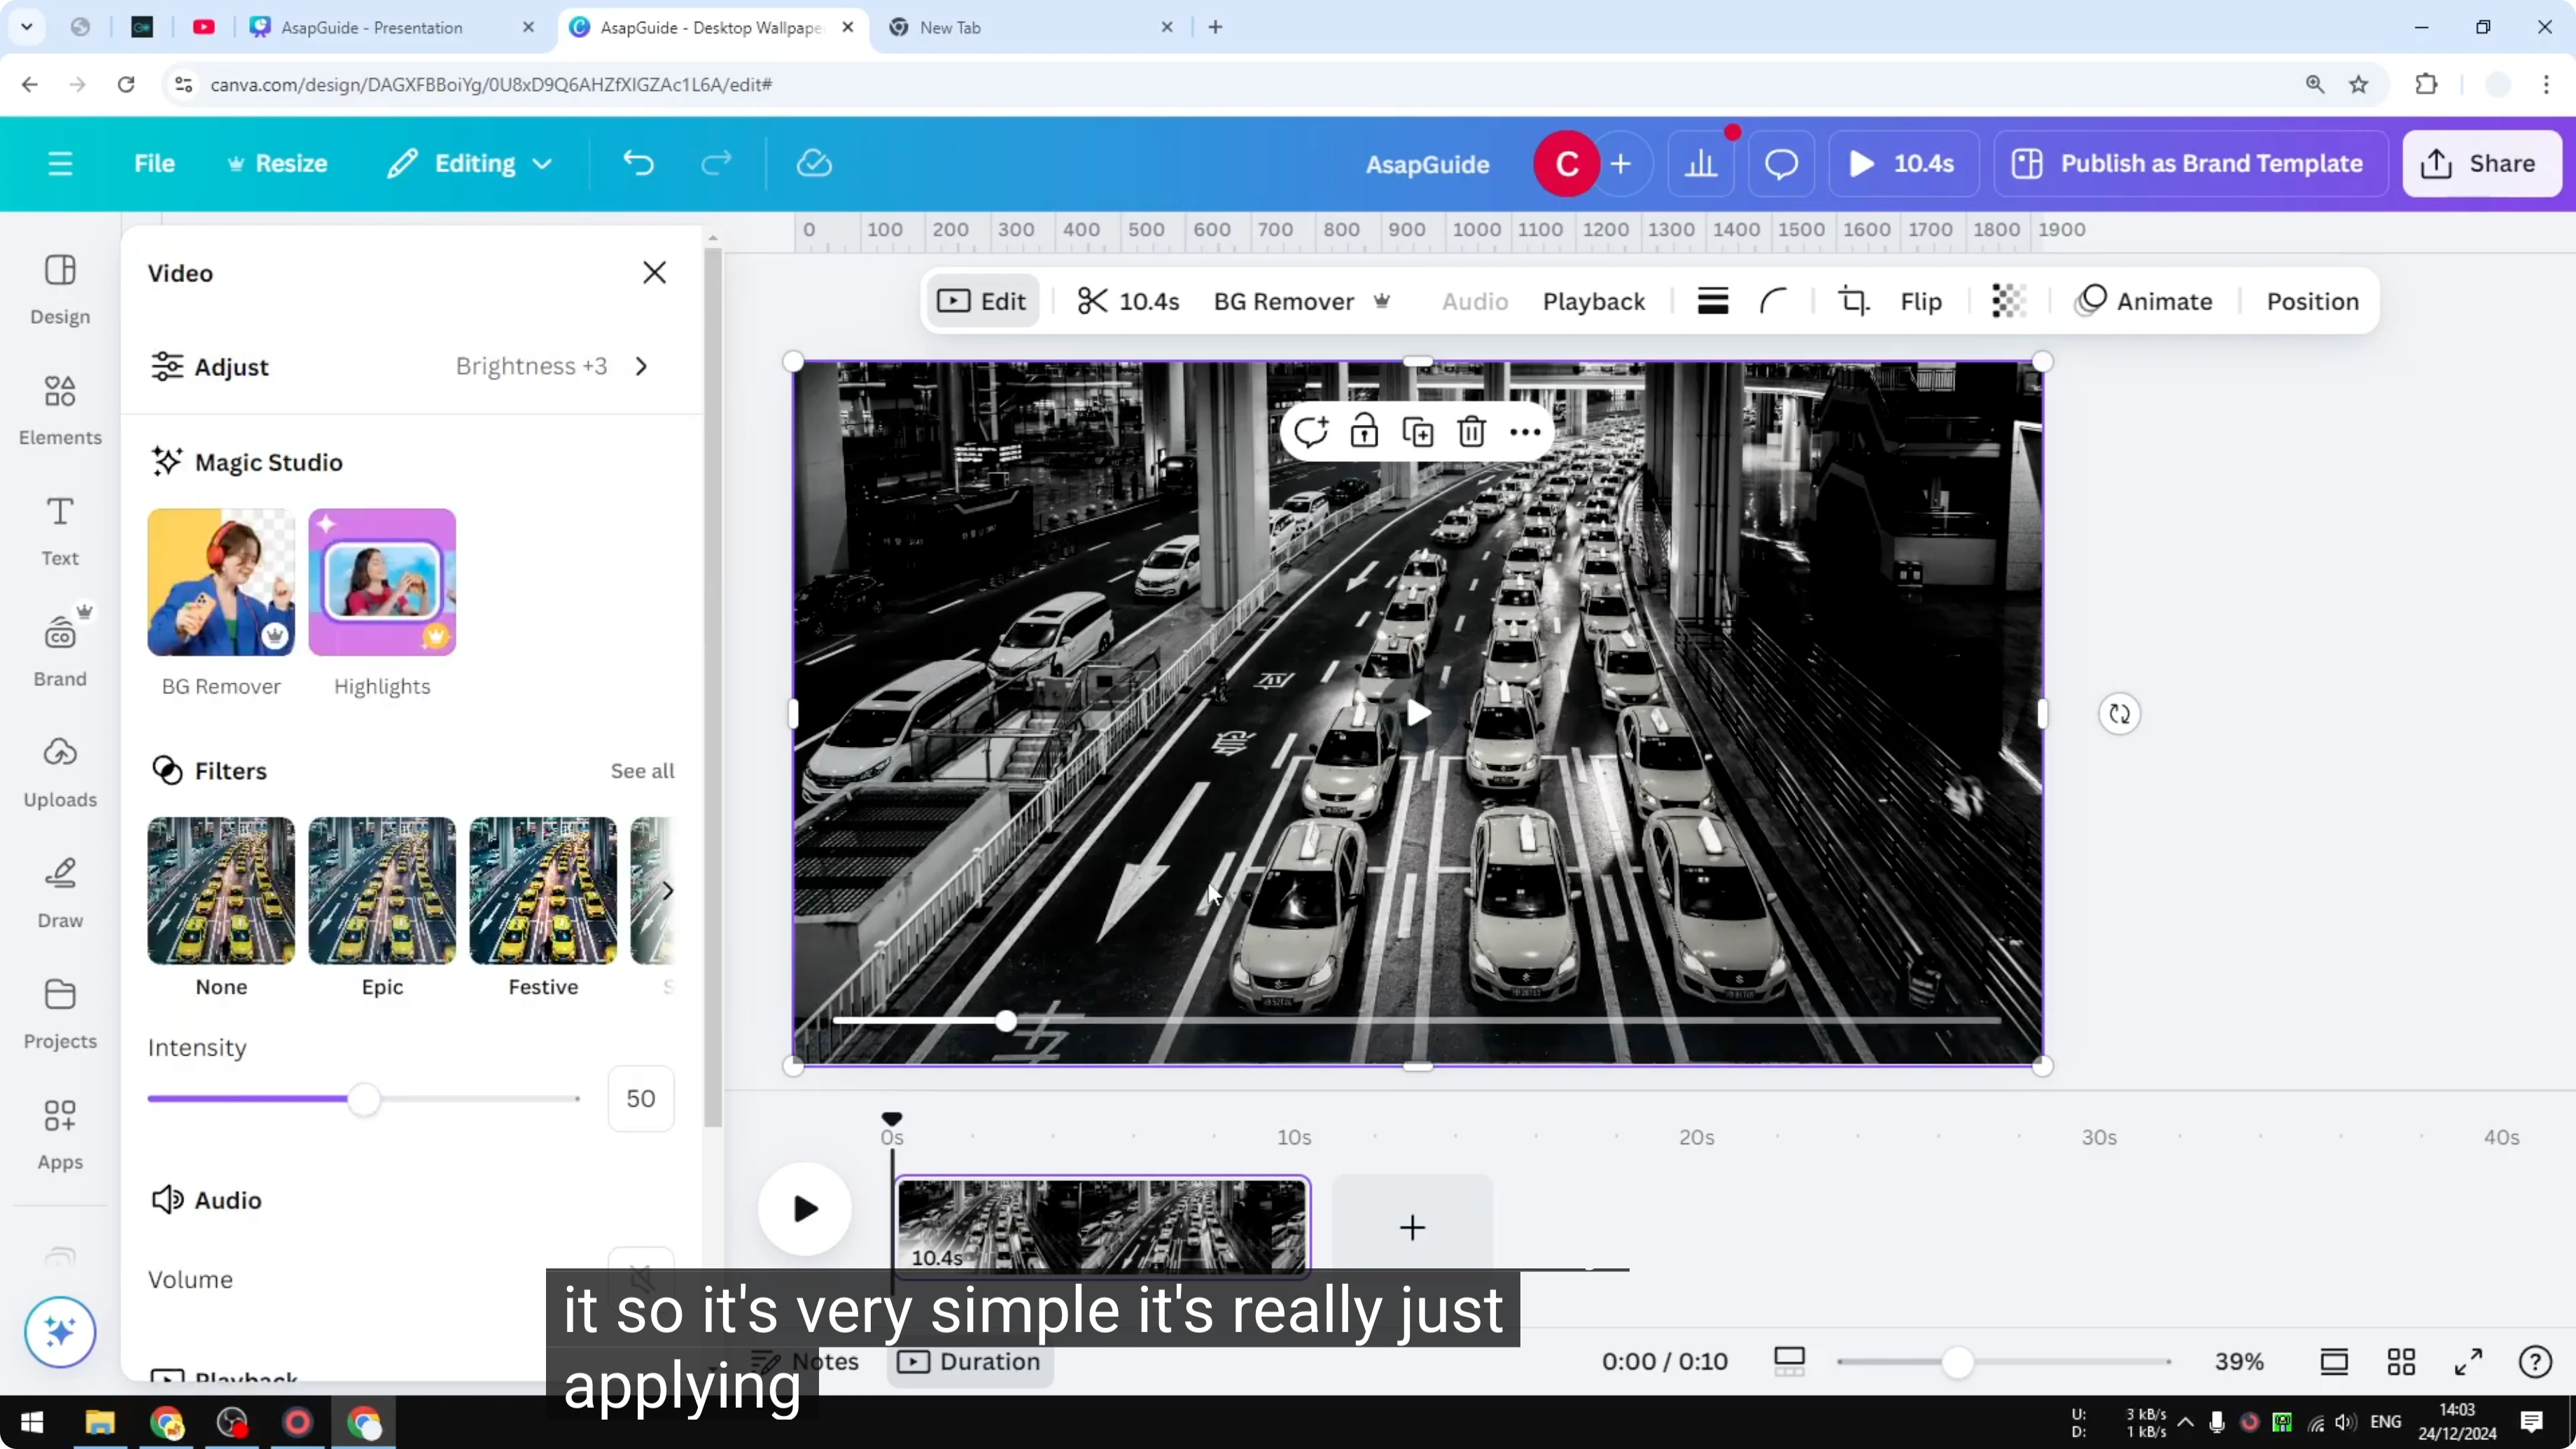Open See all filters
2576x1449 pixels.
point(641,771)
